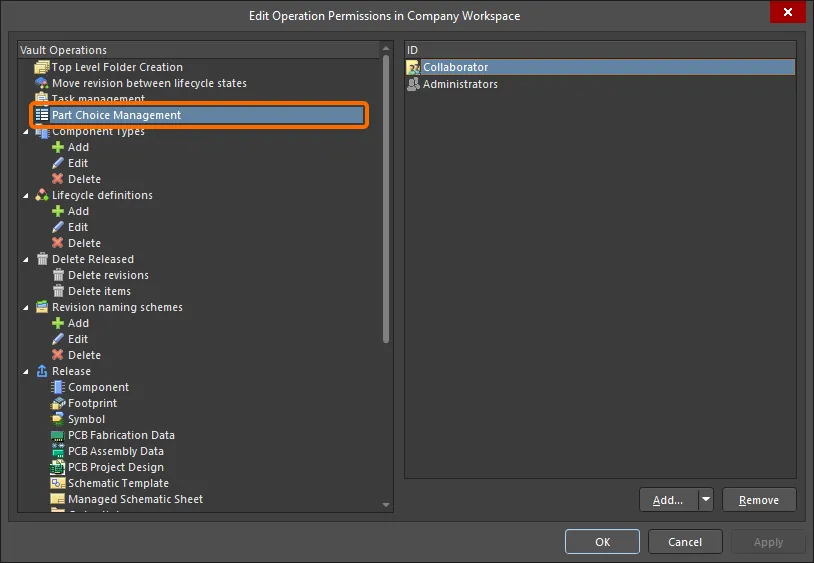Click the Cancel button
Image resolution: width=814 pixels, height=563 pixels.
685,542
